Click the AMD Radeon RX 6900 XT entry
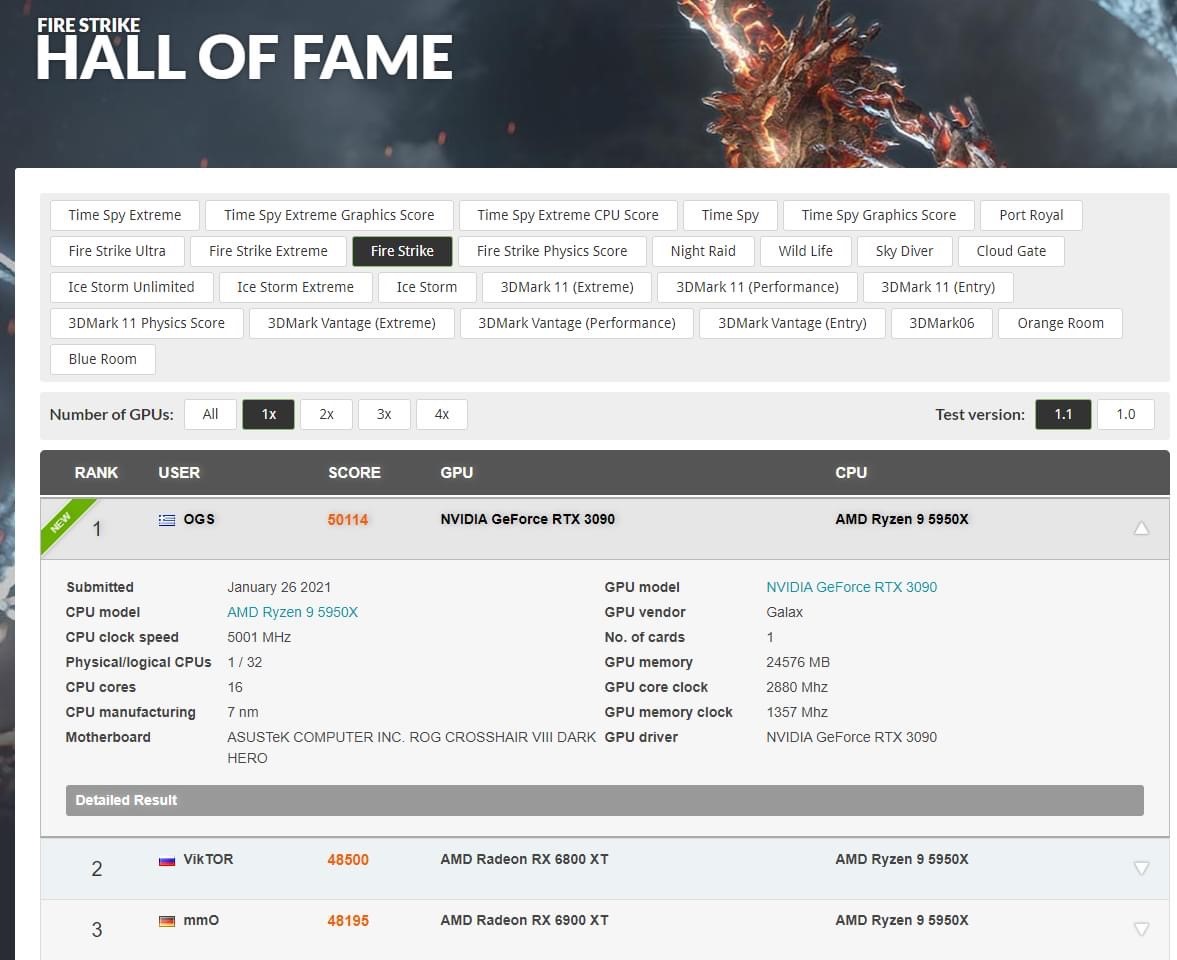Screen dimensions: 1177x960 click(x=524, y=920)
